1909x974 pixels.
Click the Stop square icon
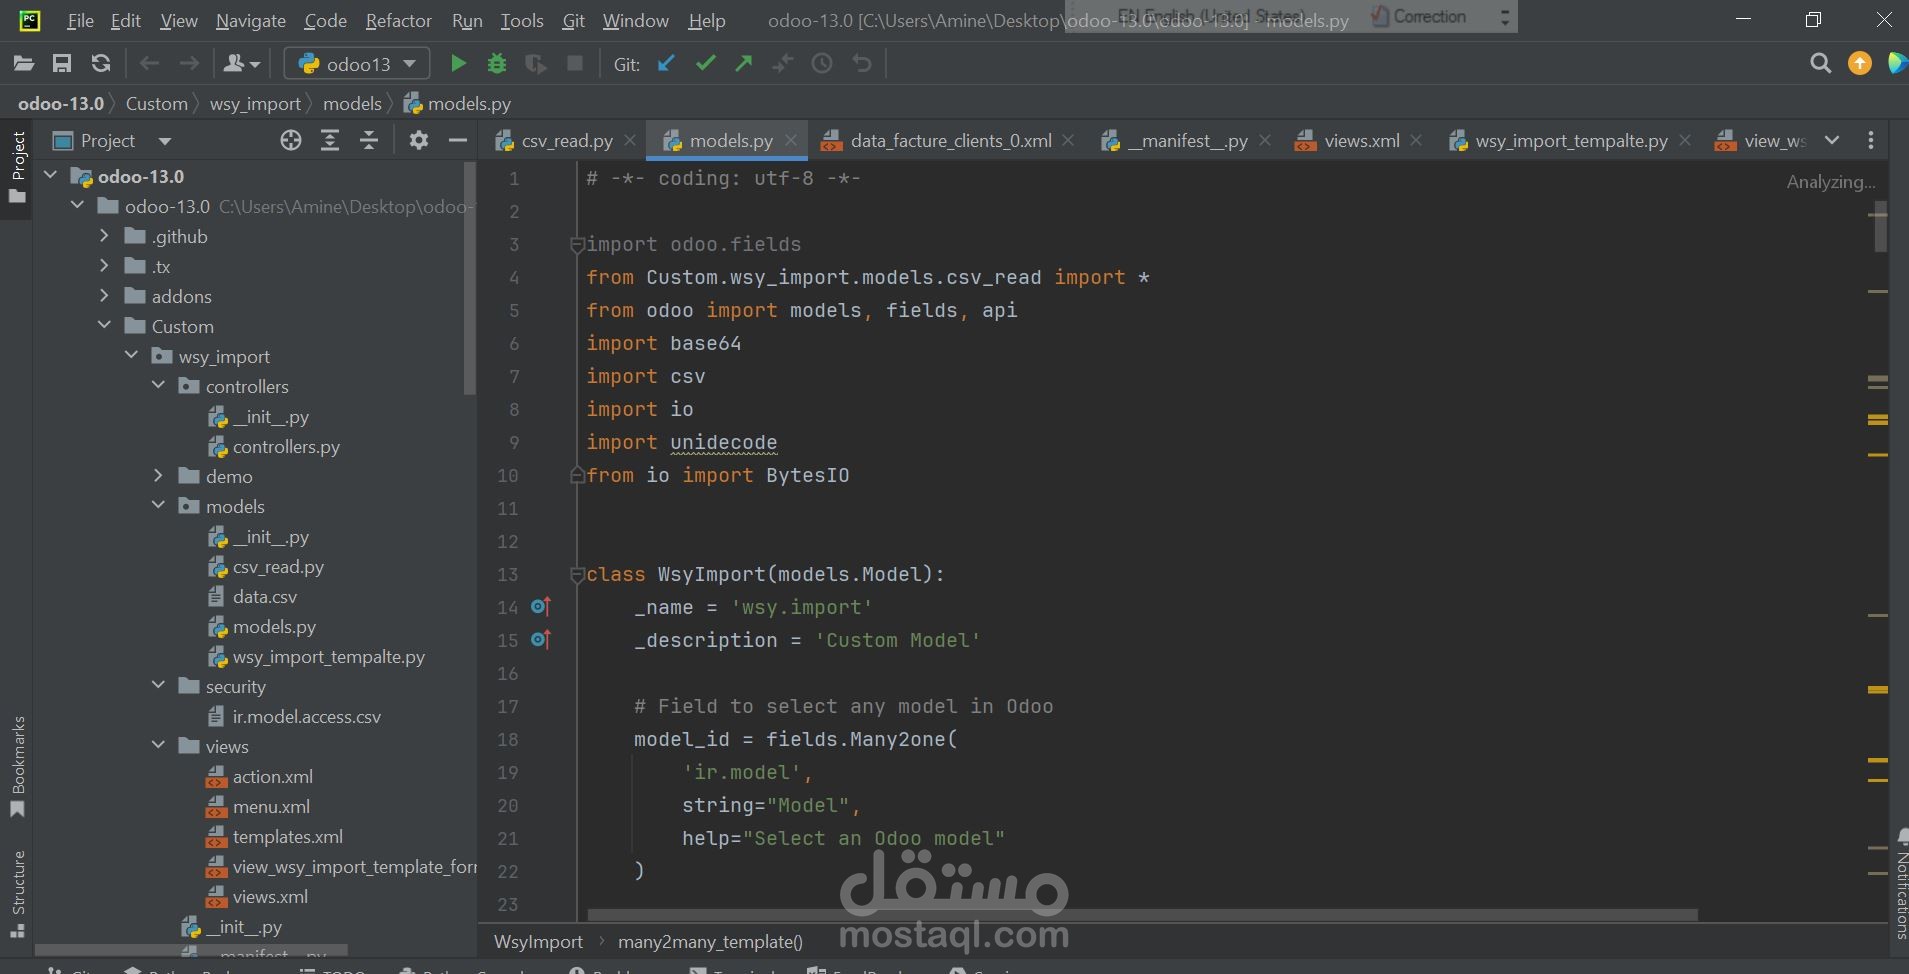[x=575, y=64]
